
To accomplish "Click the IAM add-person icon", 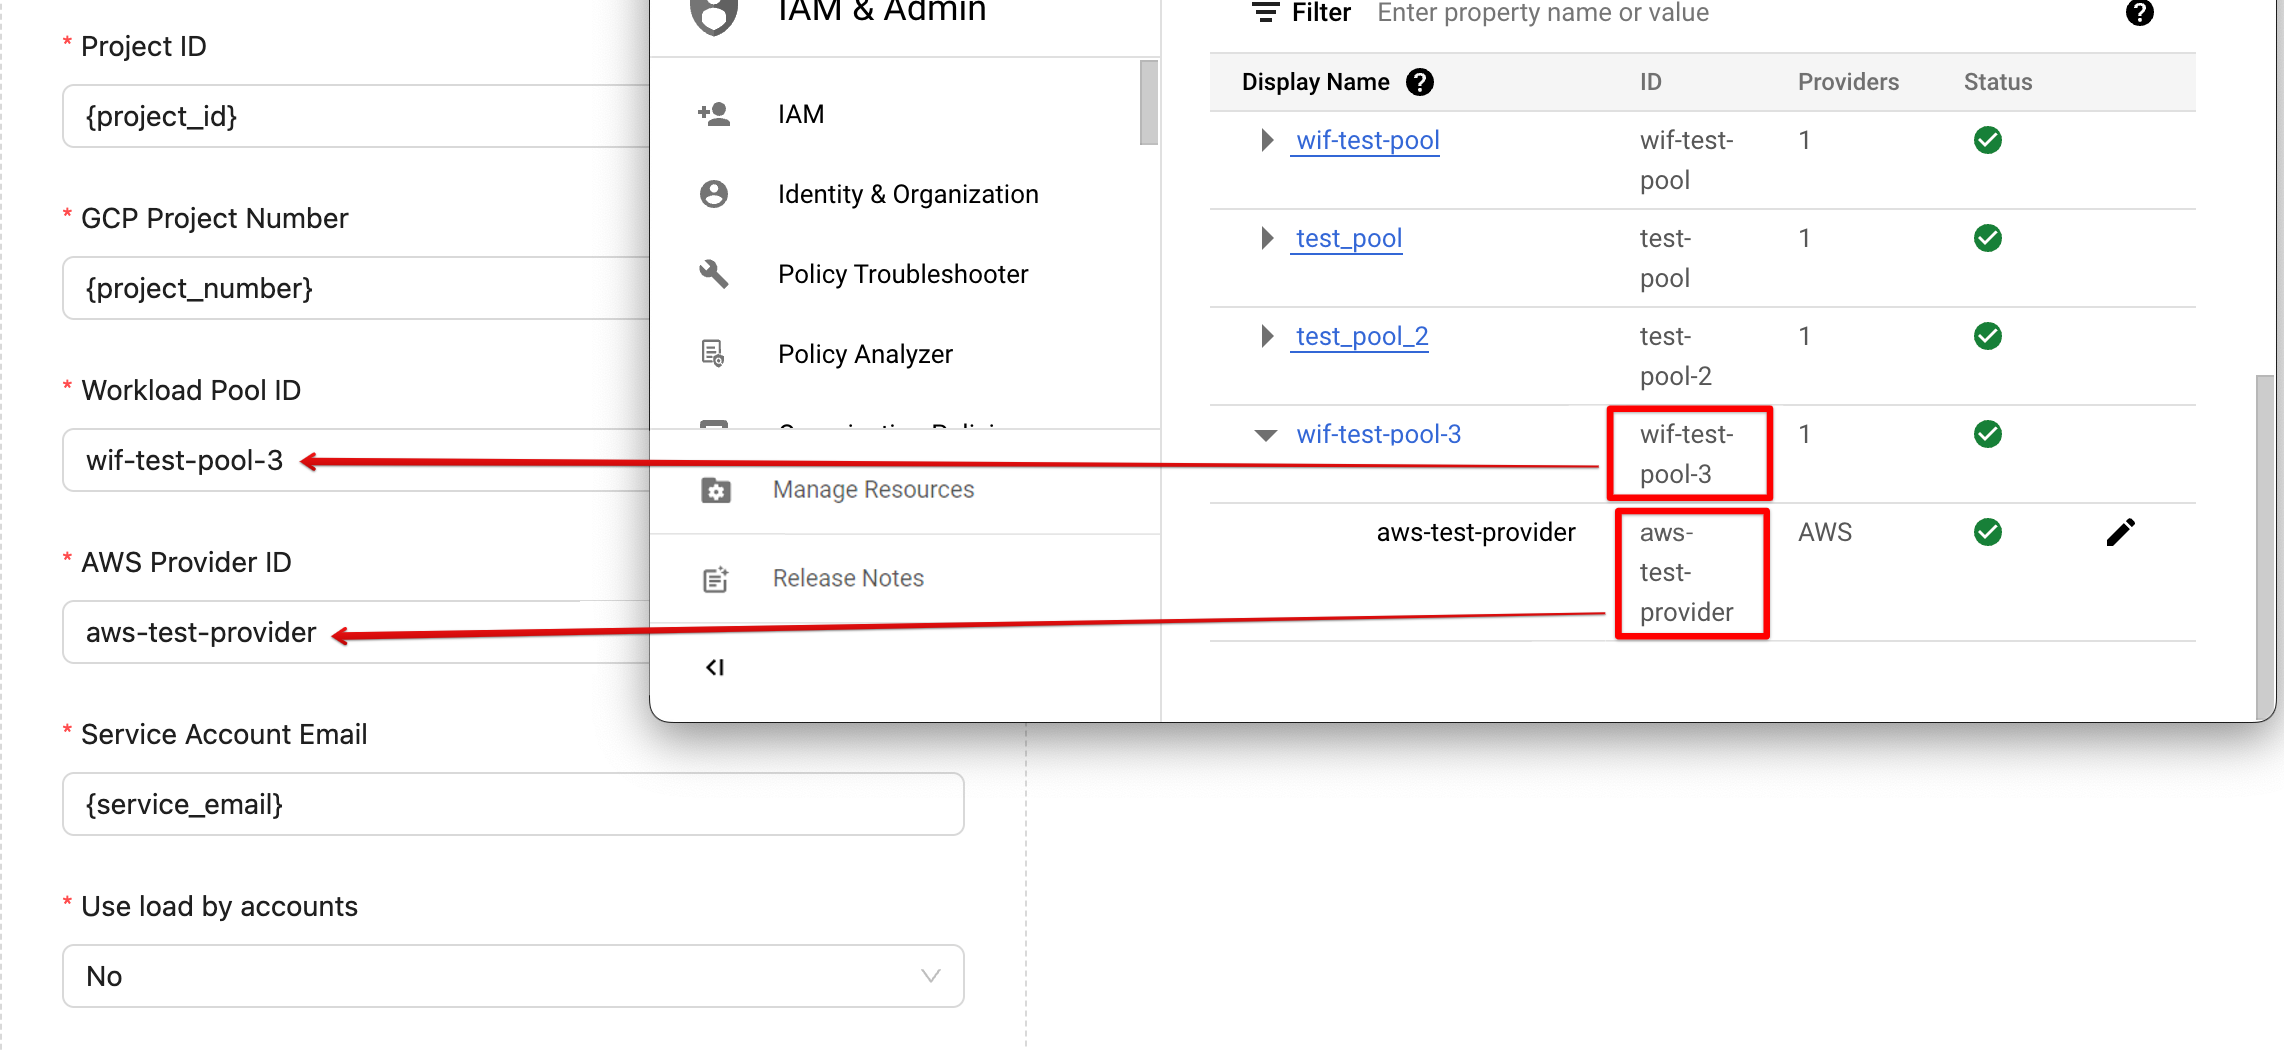I will click(714, 114).
